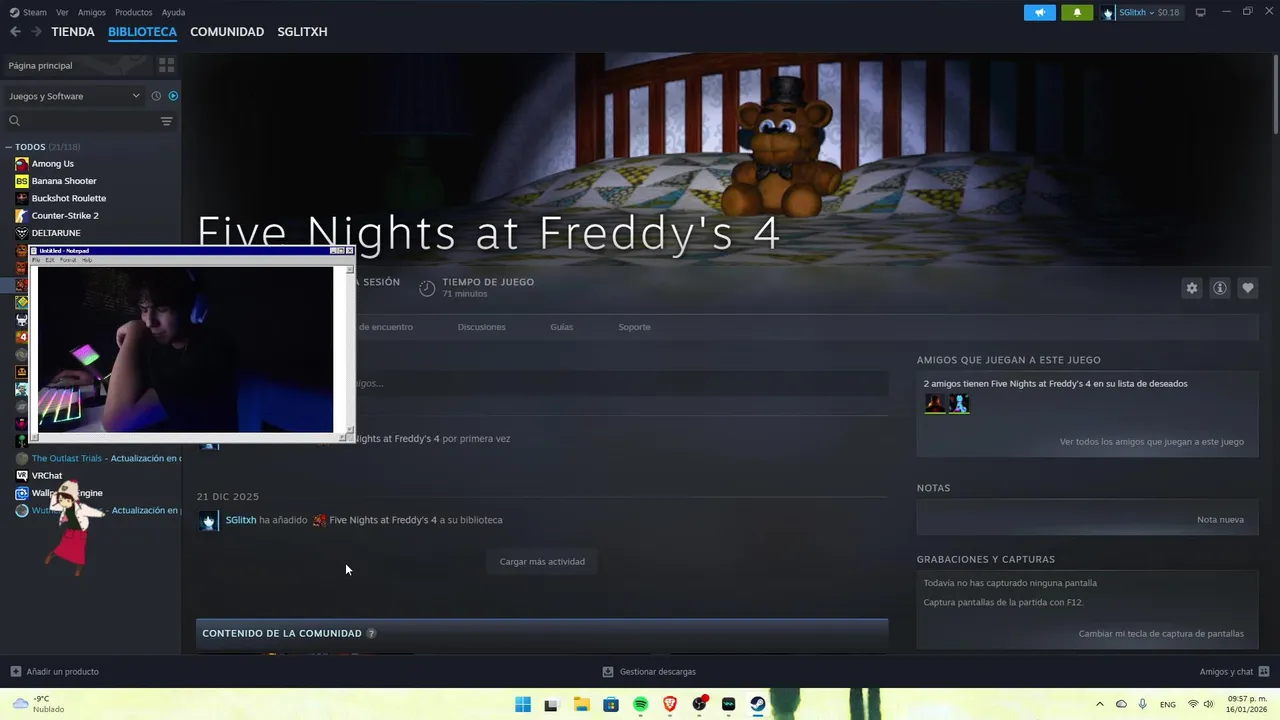The width and height of the screenshot is (1280, 720).
Task: Open the first friend's wishlist avatar
Action: [934, 404]
